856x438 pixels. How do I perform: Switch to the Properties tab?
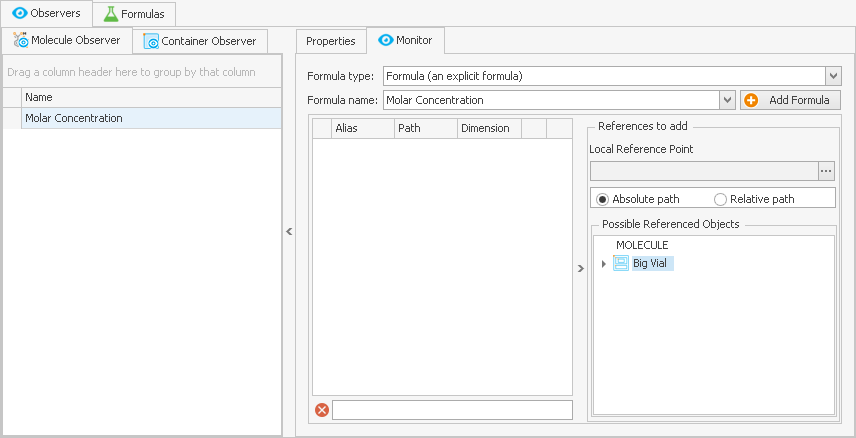[330, 41]
